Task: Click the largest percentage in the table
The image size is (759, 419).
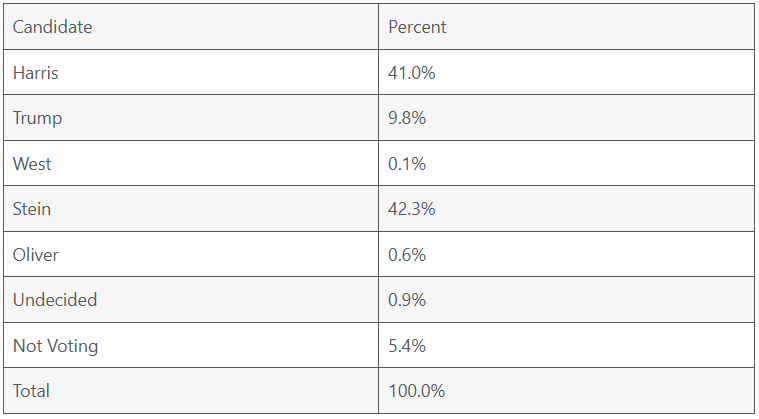Action: [x=411, y=209]
